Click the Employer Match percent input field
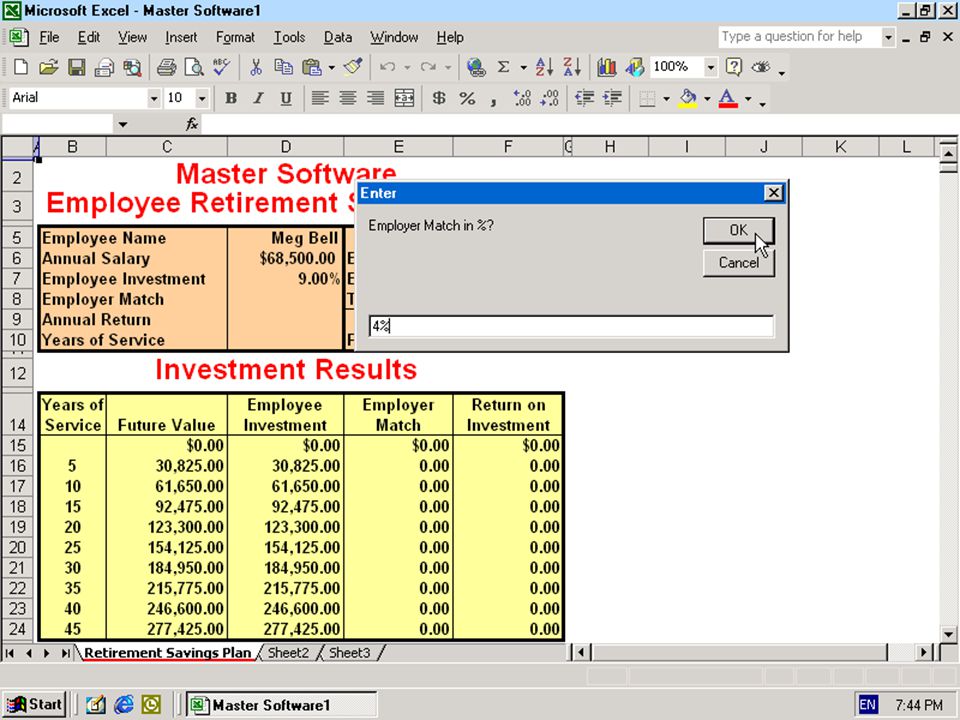The height and width of the screenshot is (720, 960). pos(571,326)
